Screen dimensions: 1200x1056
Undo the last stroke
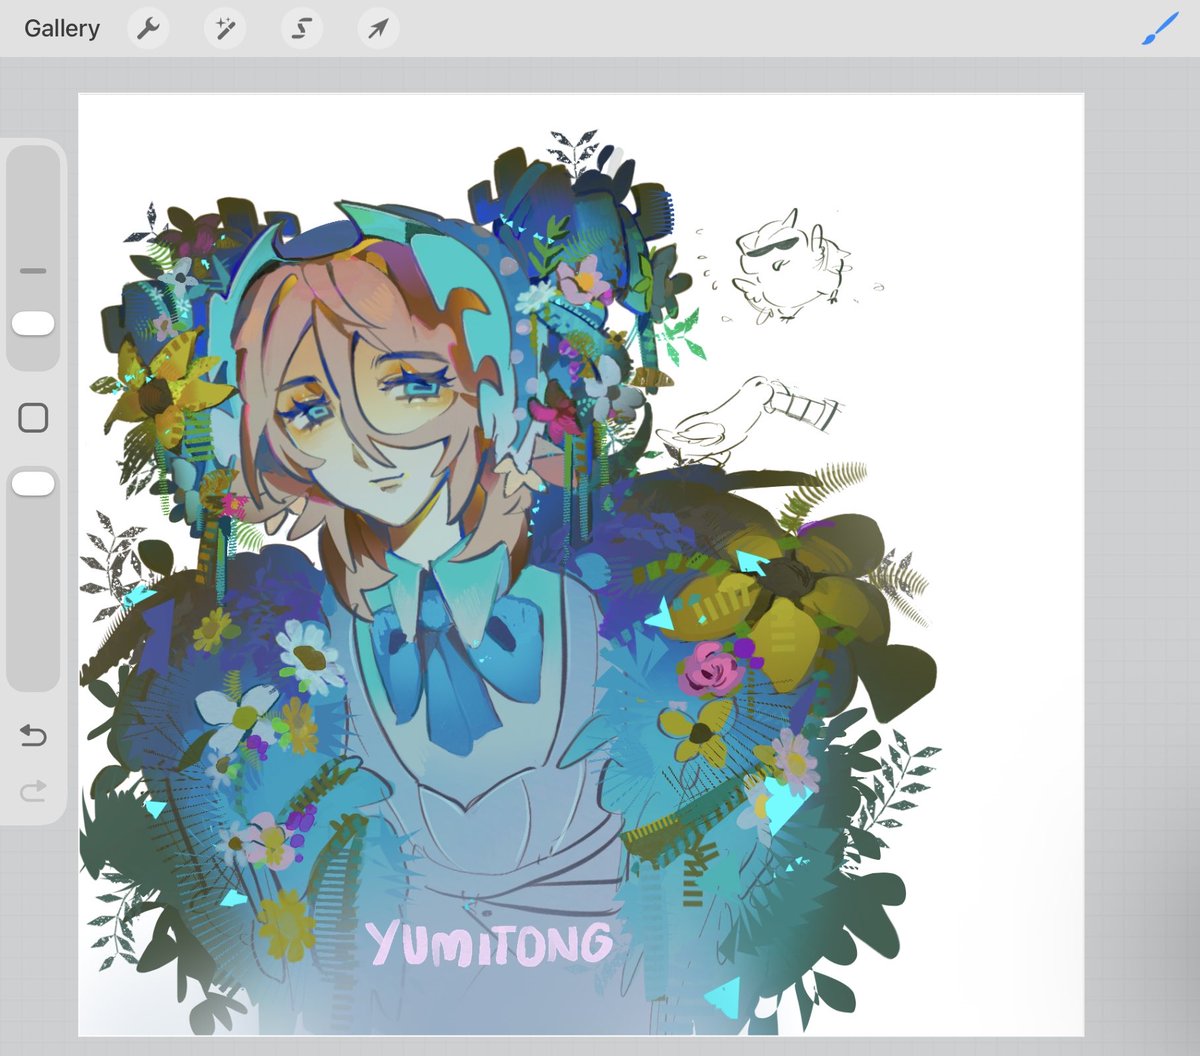pos(33,737)
